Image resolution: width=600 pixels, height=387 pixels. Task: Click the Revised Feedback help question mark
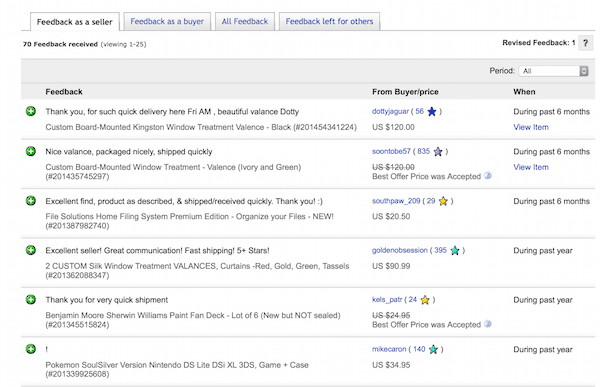pos(585,43)
